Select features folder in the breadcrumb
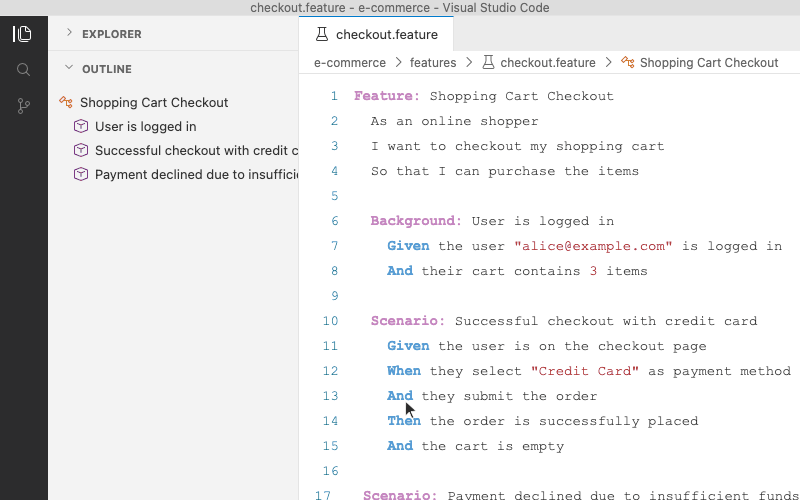800x500 pixels. 433,63
